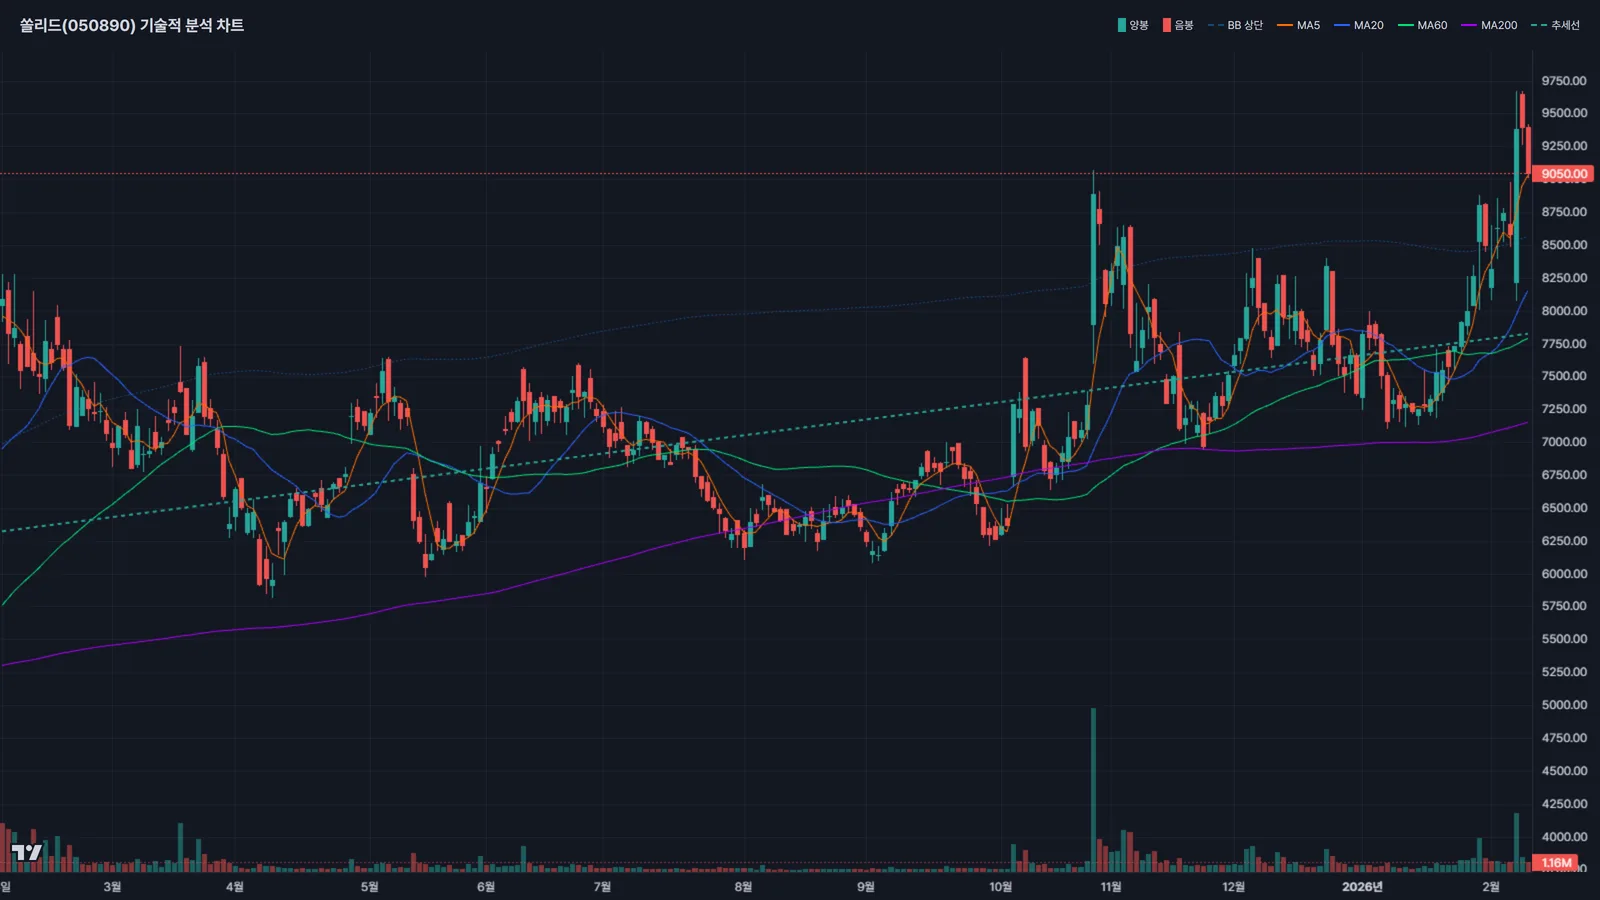Click the MA60 green line legend icon

pos(1406,25)
